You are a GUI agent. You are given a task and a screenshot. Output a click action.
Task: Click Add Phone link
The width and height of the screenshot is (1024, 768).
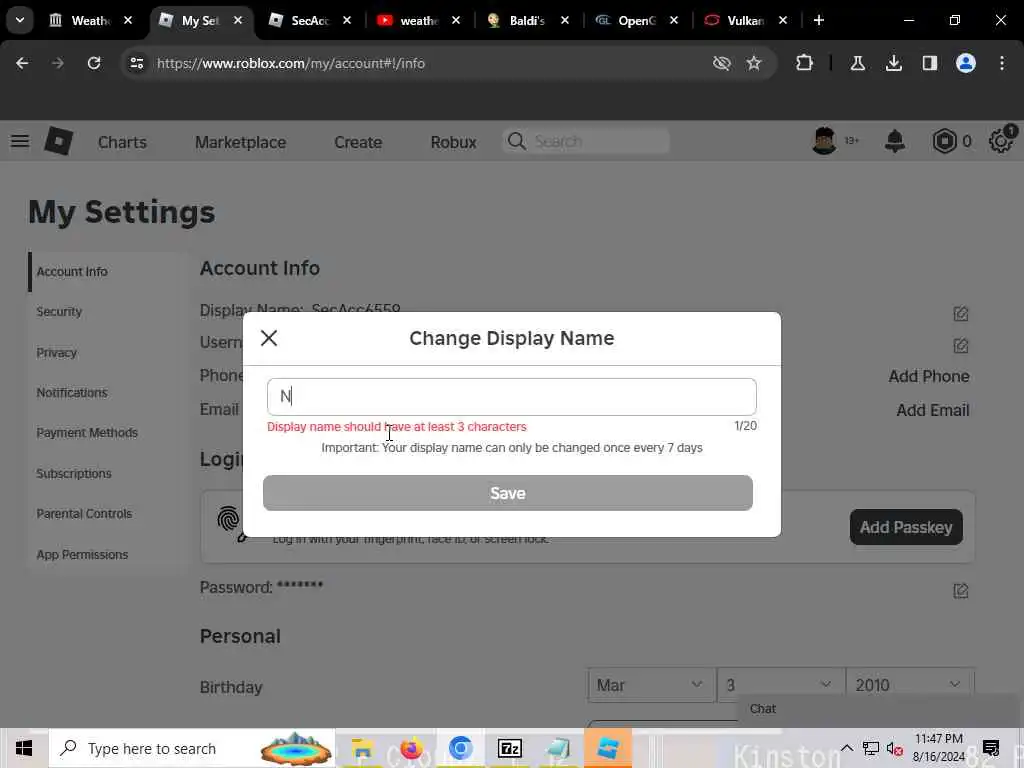(x=929, y=376)
